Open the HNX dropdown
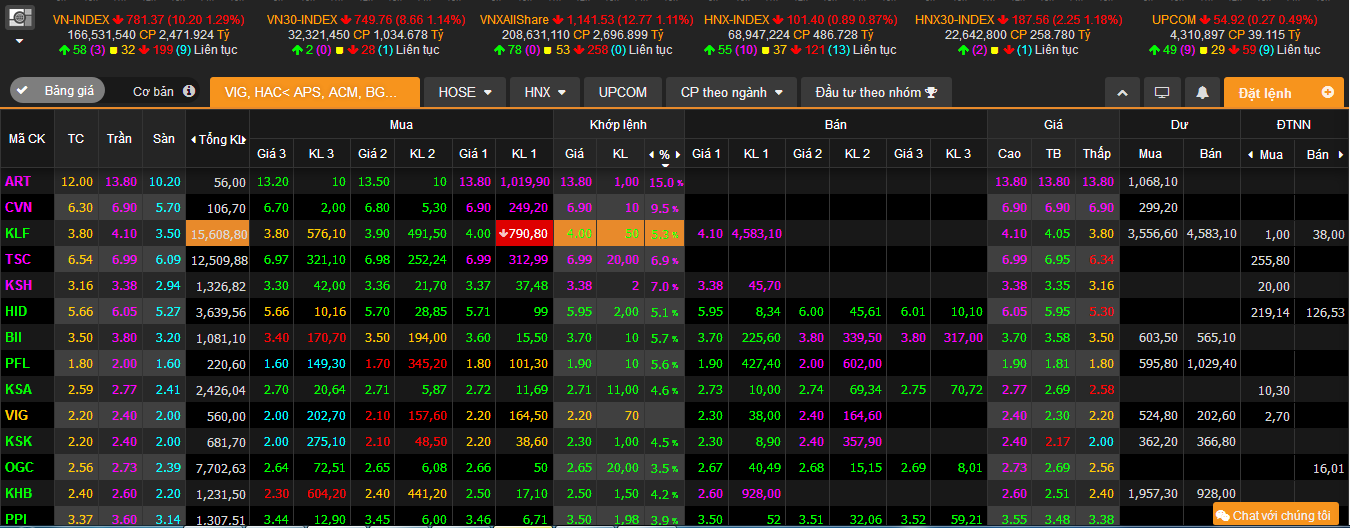Viewport: 1350px width, 528px height. coord(545,92)
